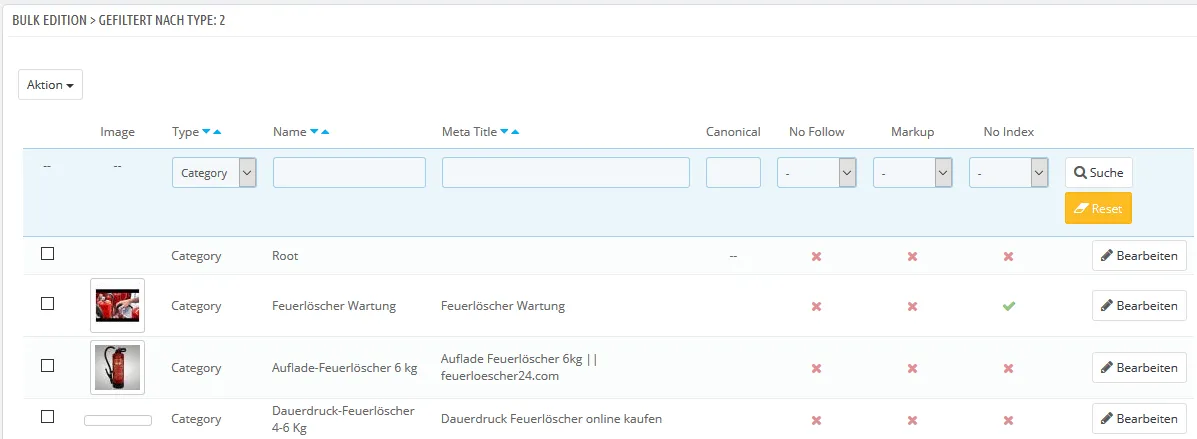This screenshot has height=439, width=1197.
Task: Sort Meta Title column descending arrow
Action: [504, 132]
